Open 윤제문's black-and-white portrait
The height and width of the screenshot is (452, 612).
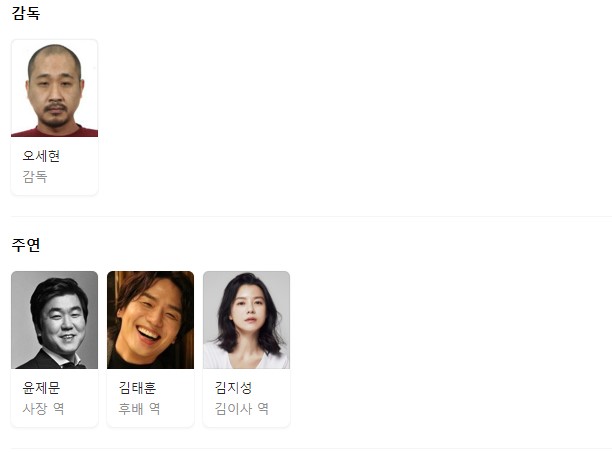coord(54,320)
